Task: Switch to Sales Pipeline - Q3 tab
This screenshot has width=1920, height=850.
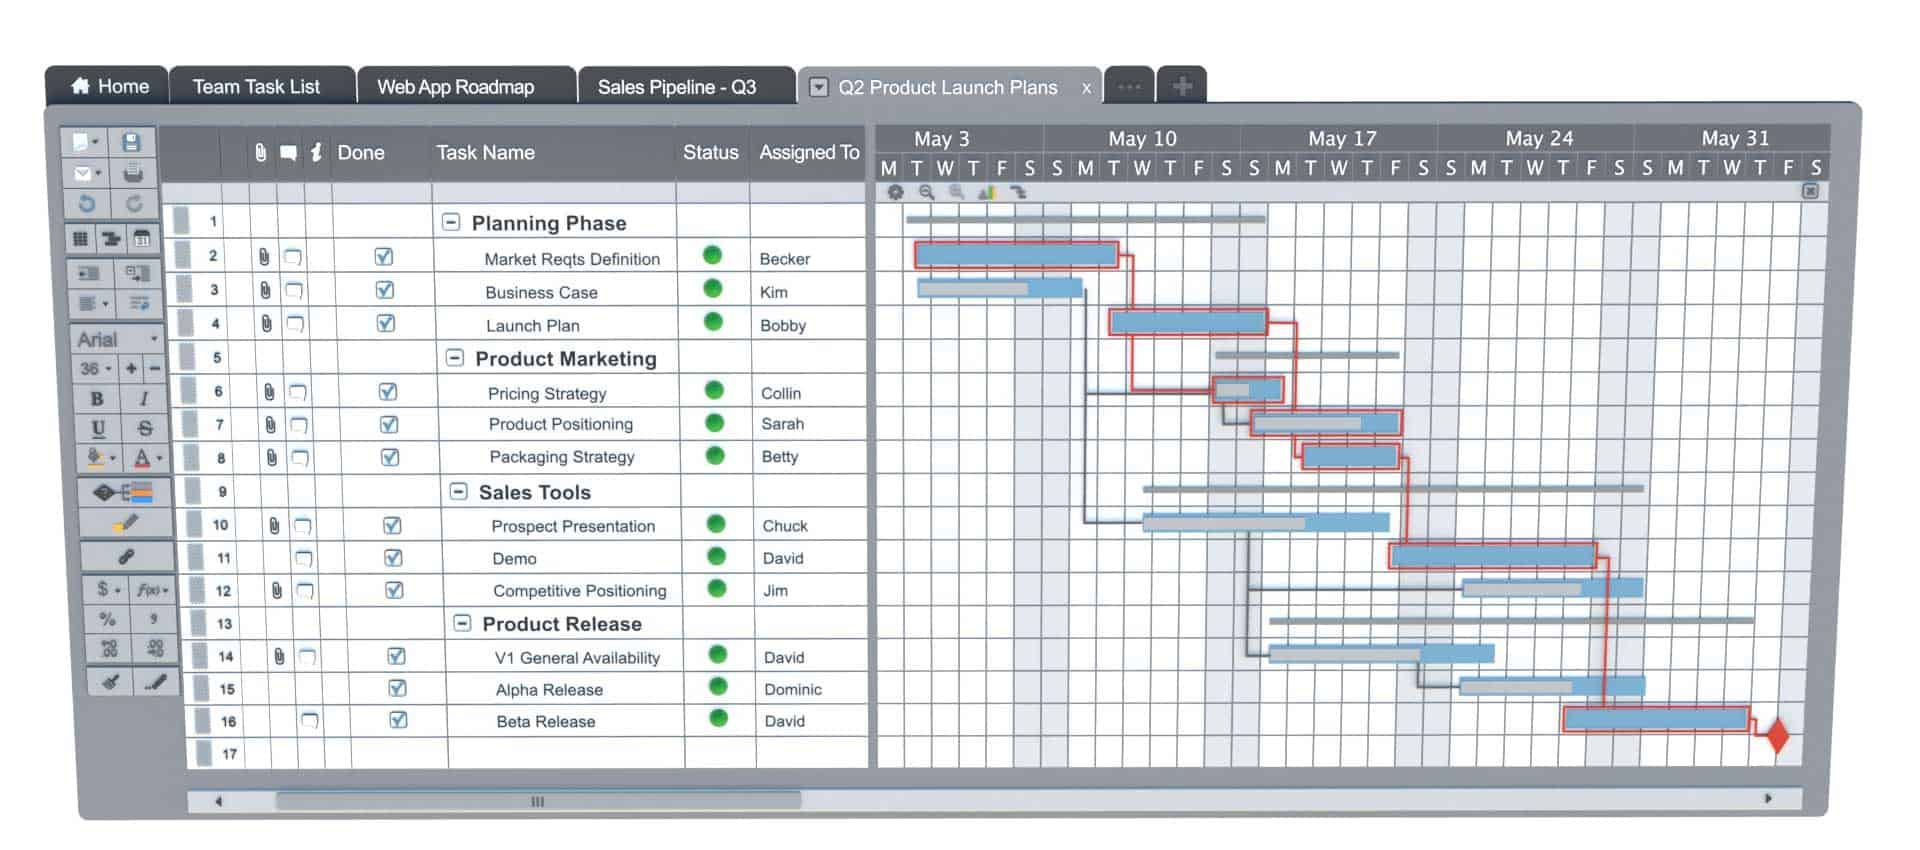Action: pyautogui.click(x=676, y=87)
